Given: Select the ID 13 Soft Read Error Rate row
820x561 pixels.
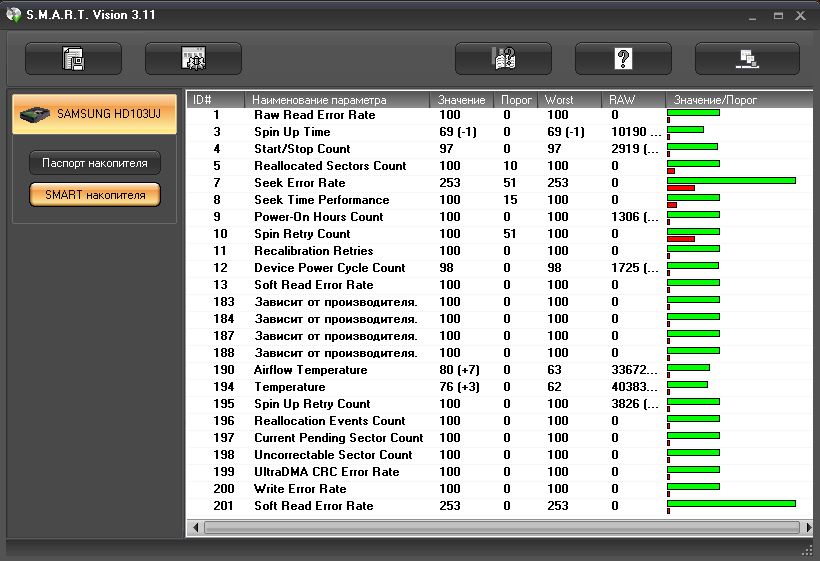Looking at the screenshot, I should (499, 285).
